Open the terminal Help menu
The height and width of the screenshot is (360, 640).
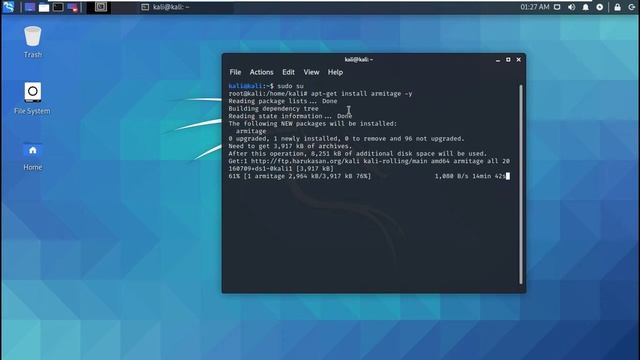tap(335, 72)
